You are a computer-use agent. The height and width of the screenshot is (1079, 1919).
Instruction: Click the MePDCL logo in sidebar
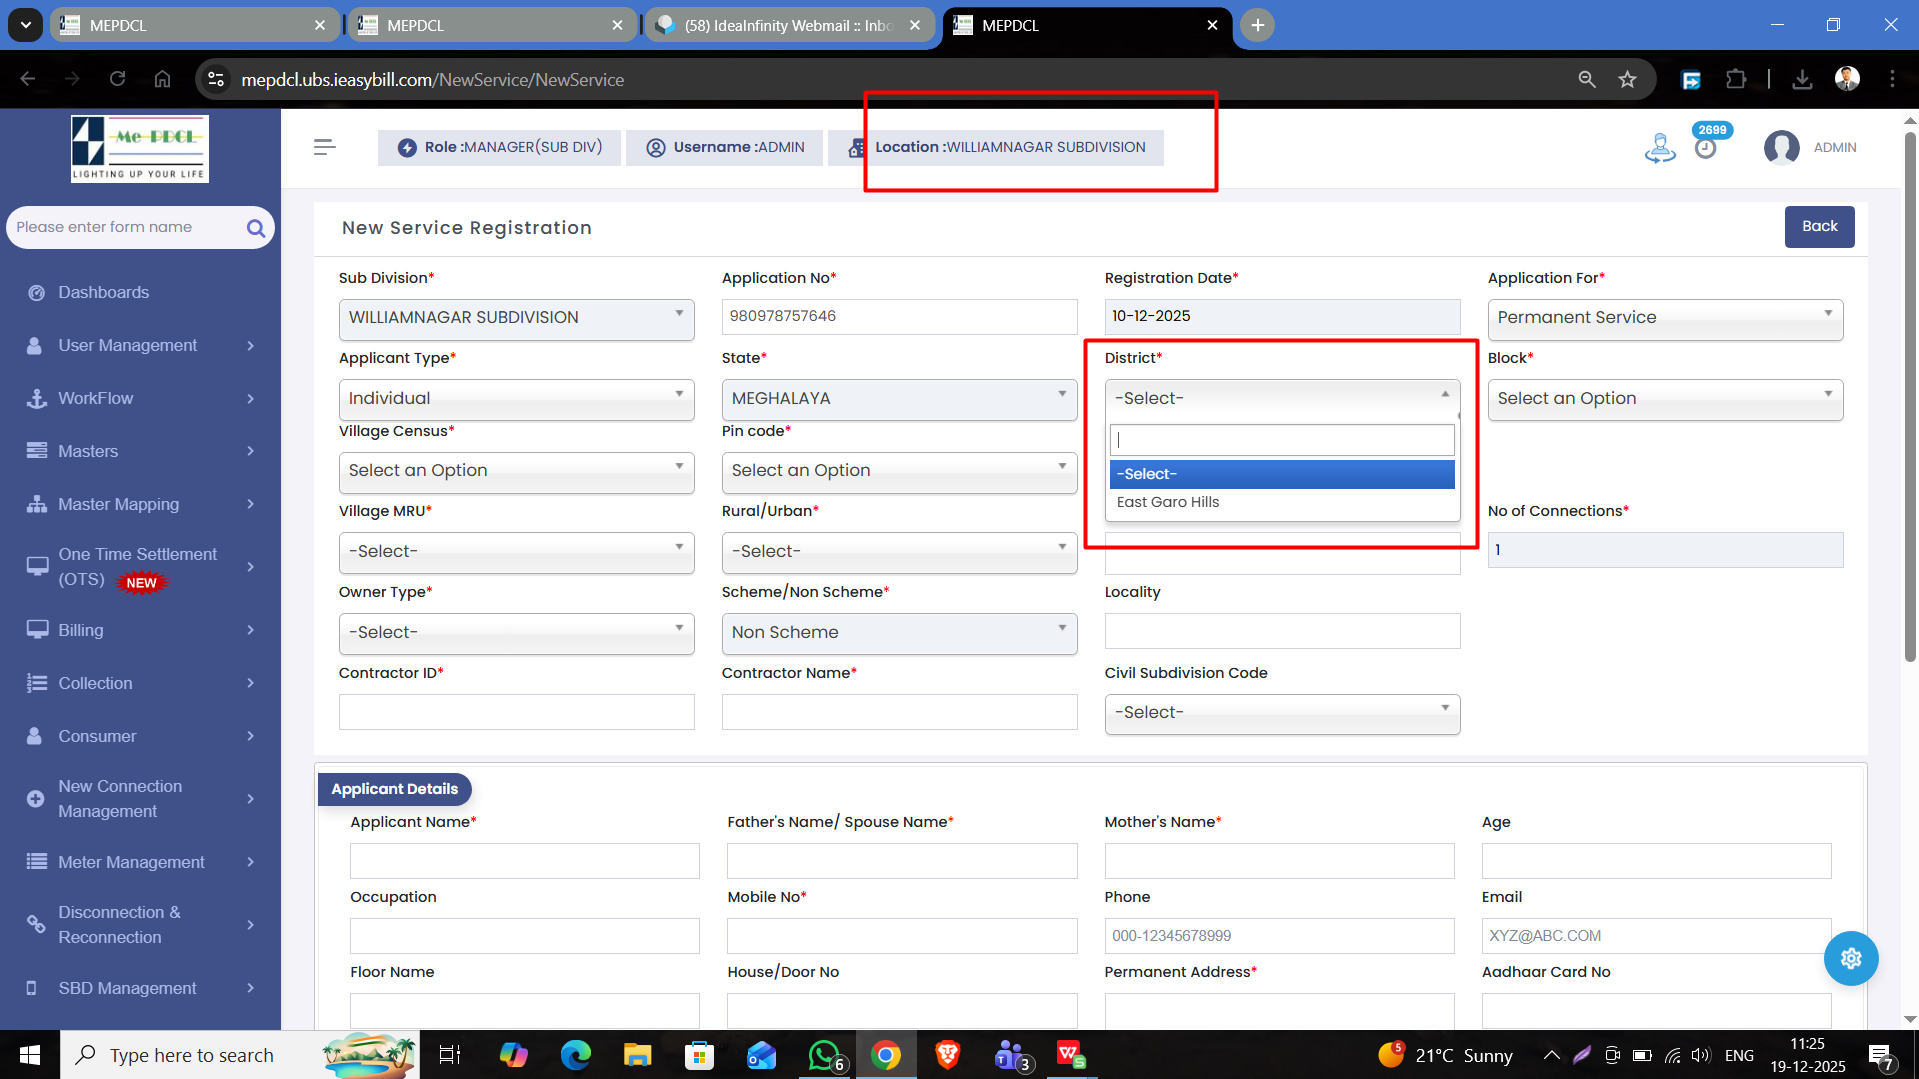click(140, 148)
